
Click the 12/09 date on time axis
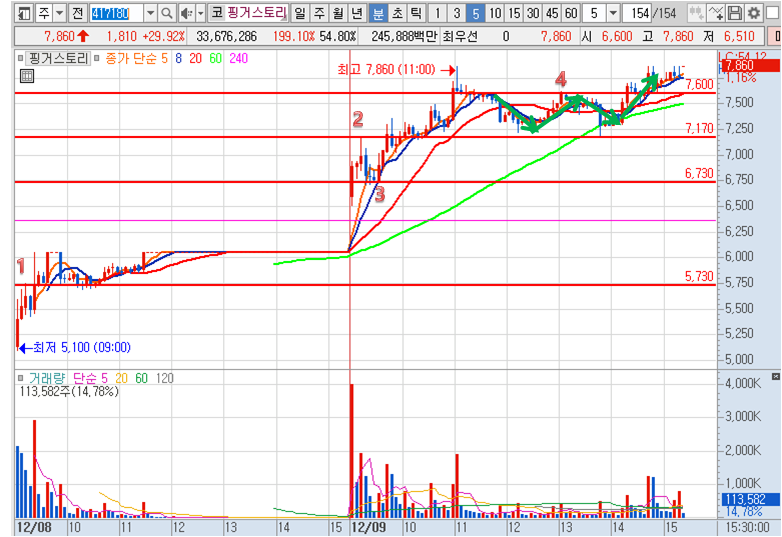point(369,527)
